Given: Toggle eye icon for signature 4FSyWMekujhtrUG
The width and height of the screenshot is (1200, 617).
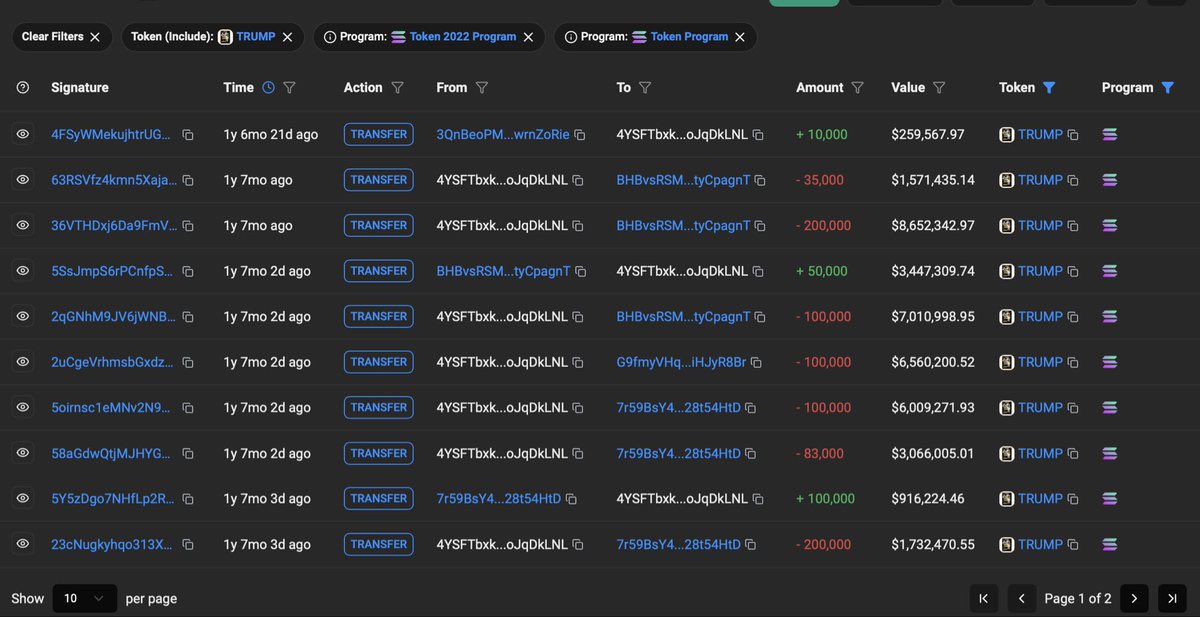Looking at the screenshot, I should (x=23, y=134).
